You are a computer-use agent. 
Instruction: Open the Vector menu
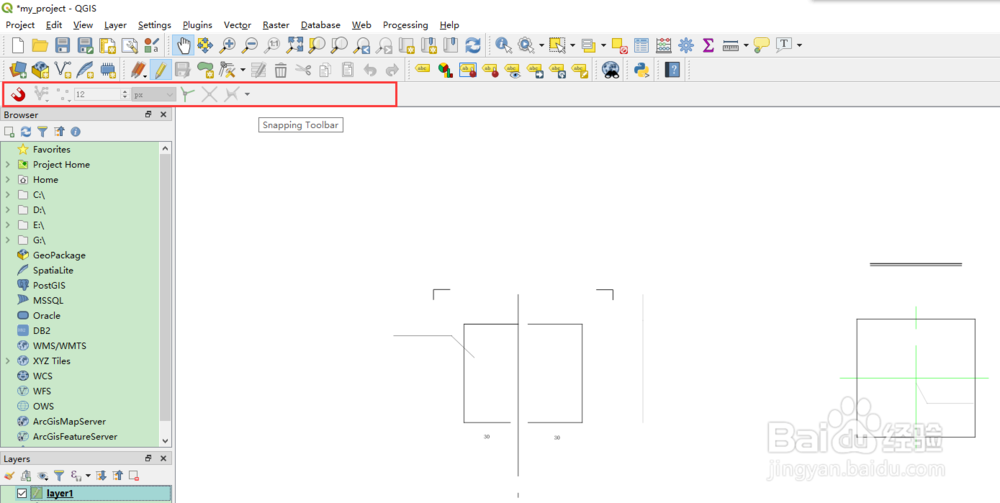click(237, 25)
